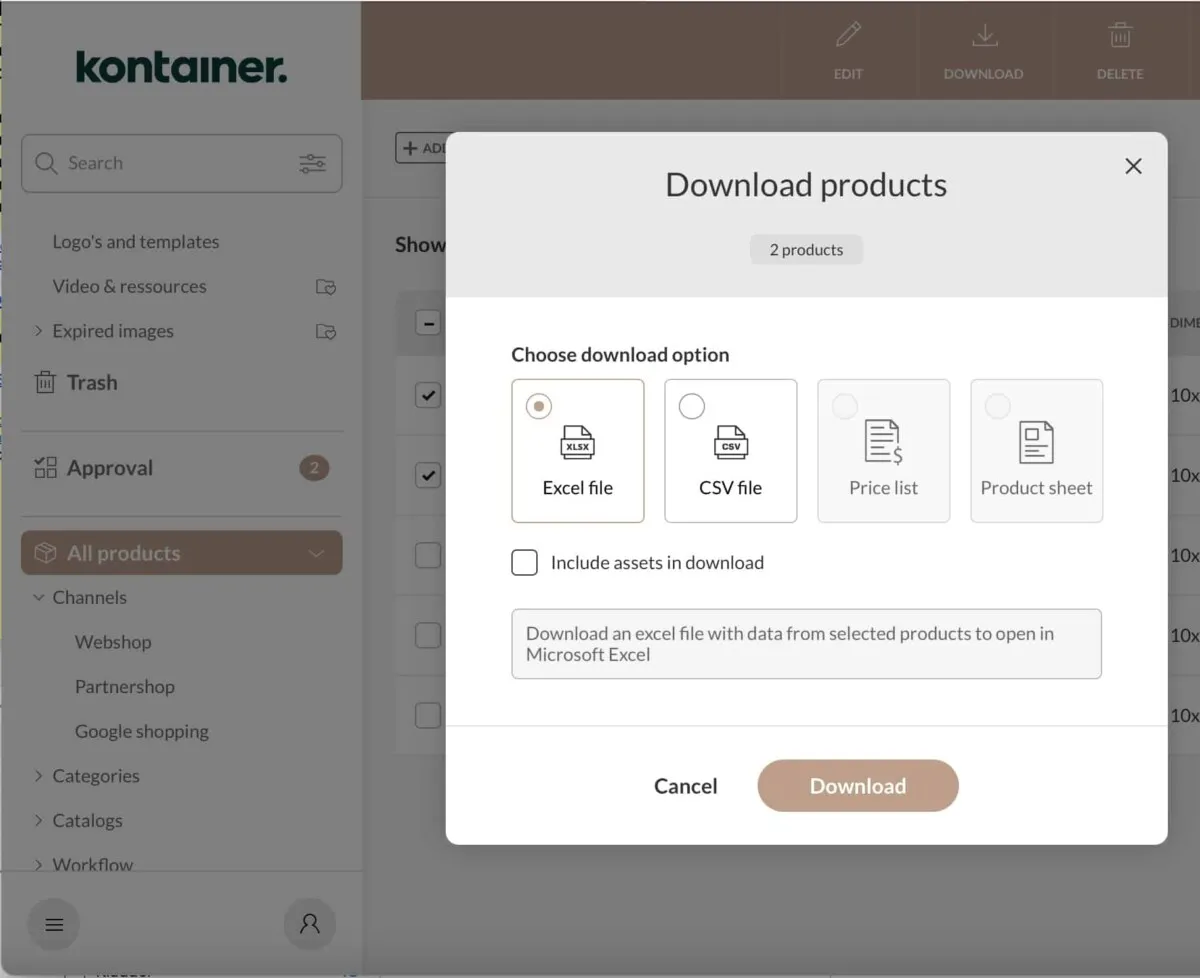Click the Download button in dialog

pos(858,786)
